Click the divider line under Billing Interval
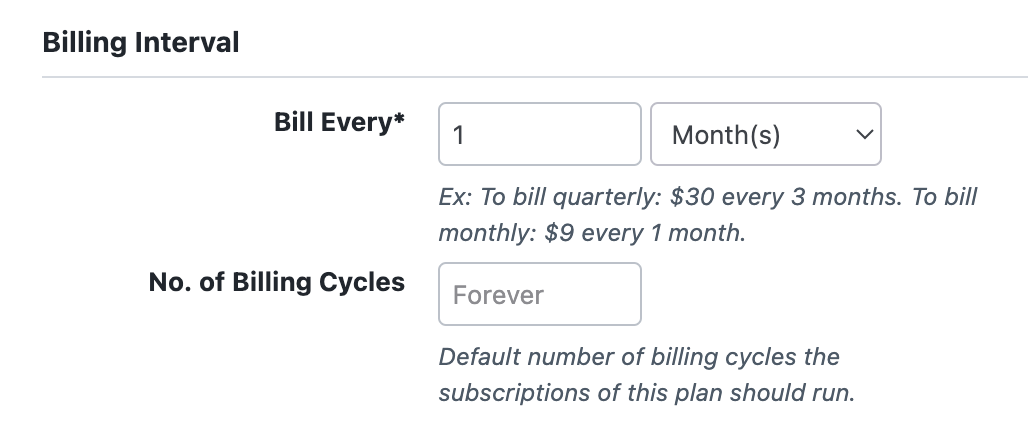 [535, 77]
